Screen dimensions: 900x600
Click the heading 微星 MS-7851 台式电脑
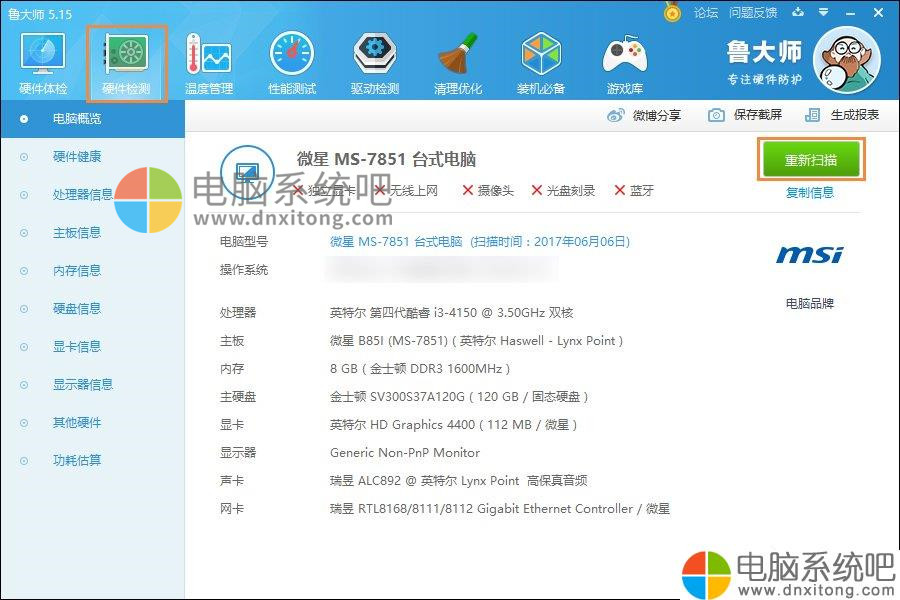point(386,159)
